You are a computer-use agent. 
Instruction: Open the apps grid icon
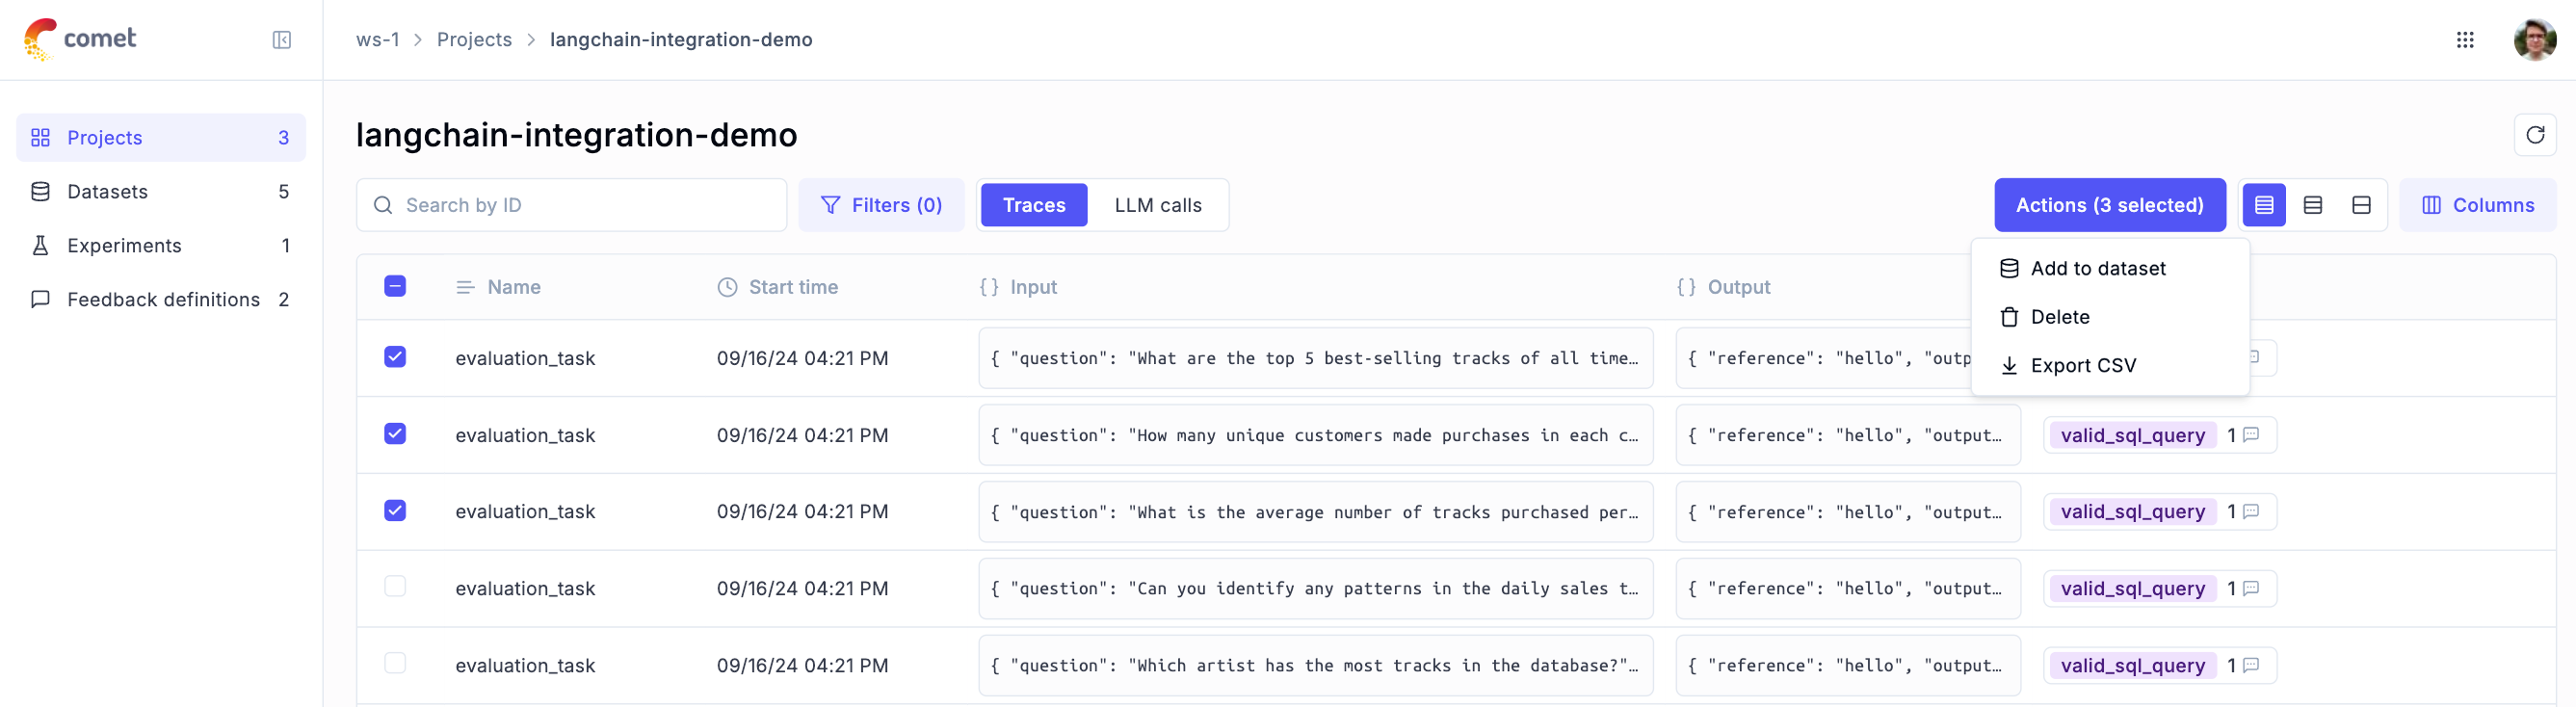tap(2465, 40)
